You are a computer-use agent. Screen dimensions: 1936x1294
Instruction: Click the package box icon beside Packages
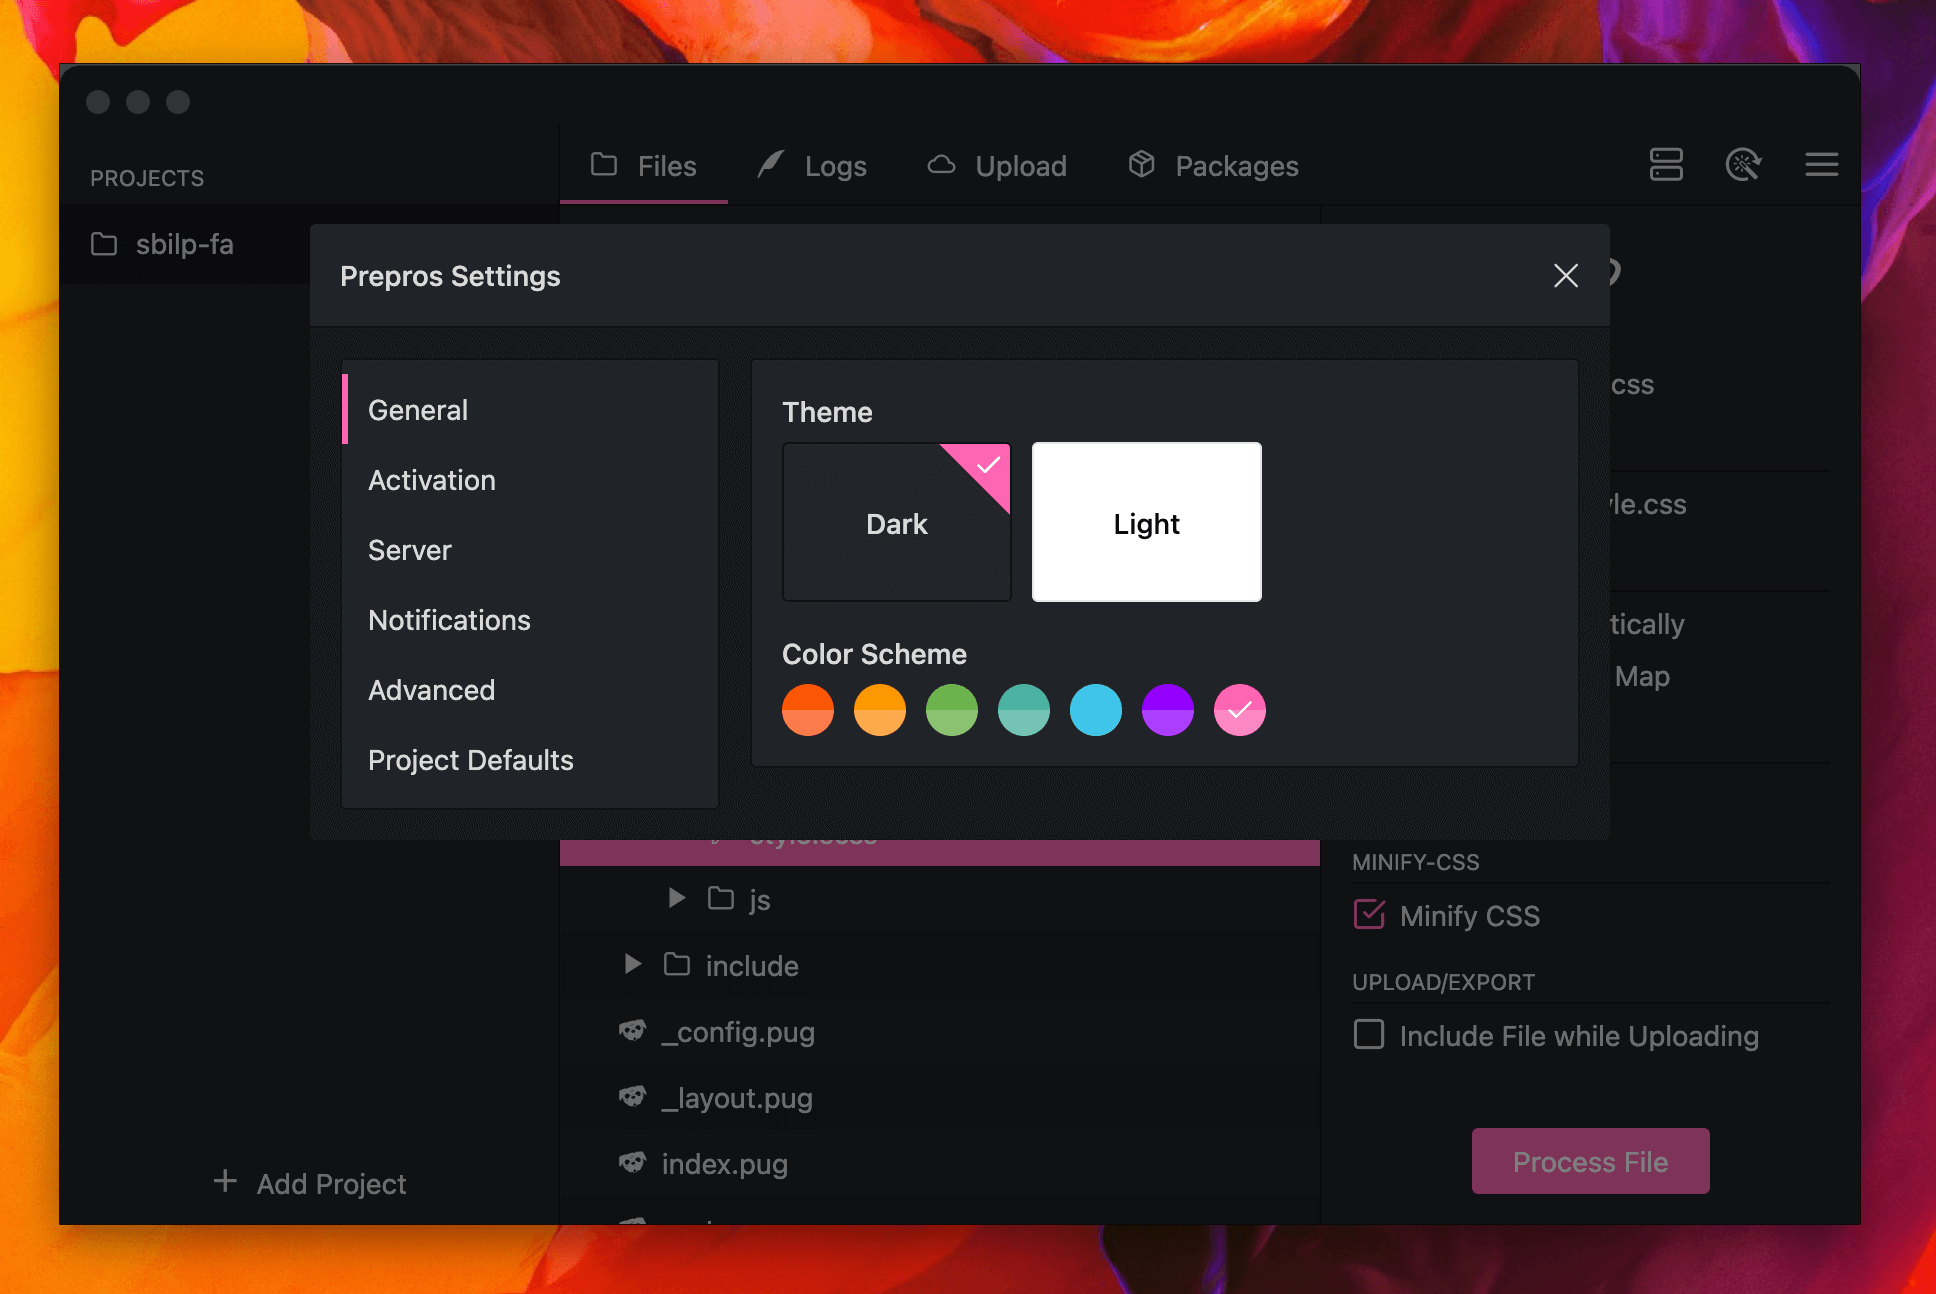(x=1141, y=164)
